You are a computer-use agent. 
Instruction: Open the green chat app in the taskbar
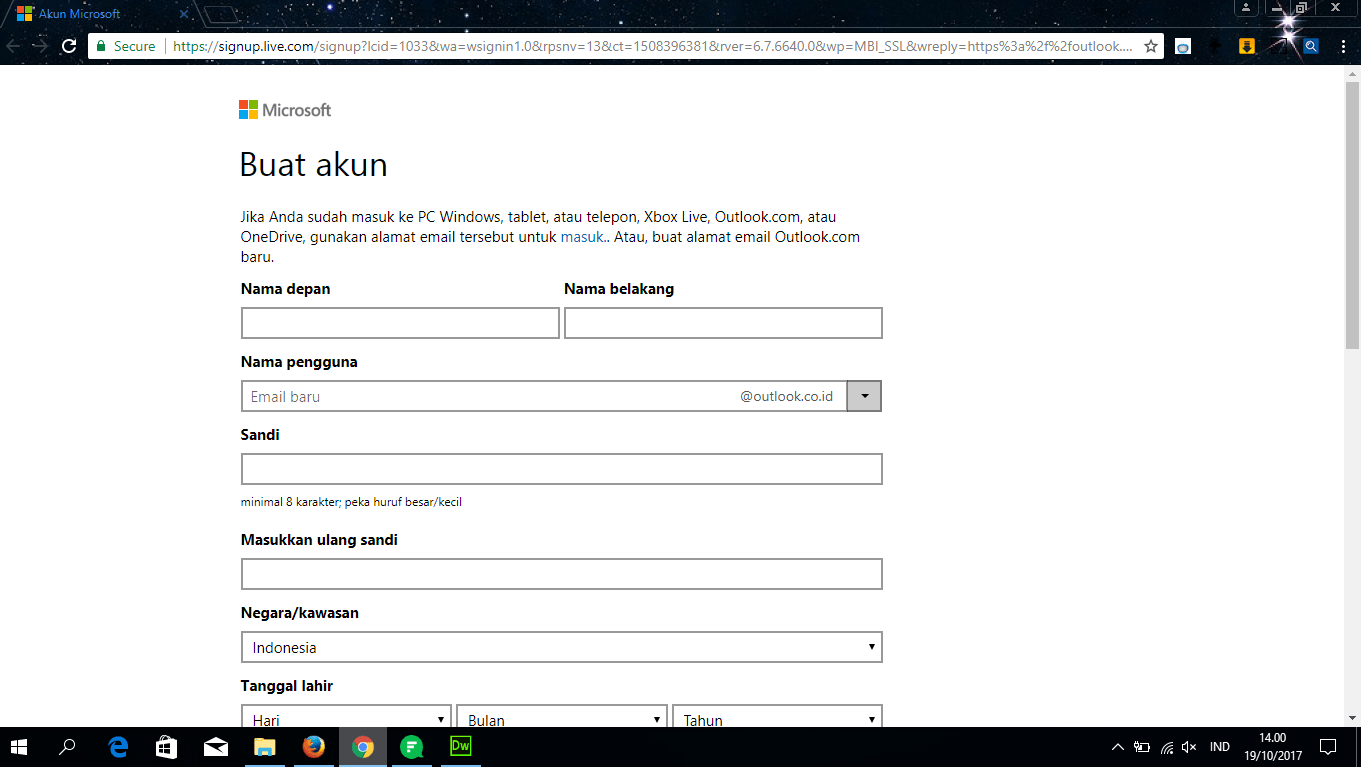(412, 747)
